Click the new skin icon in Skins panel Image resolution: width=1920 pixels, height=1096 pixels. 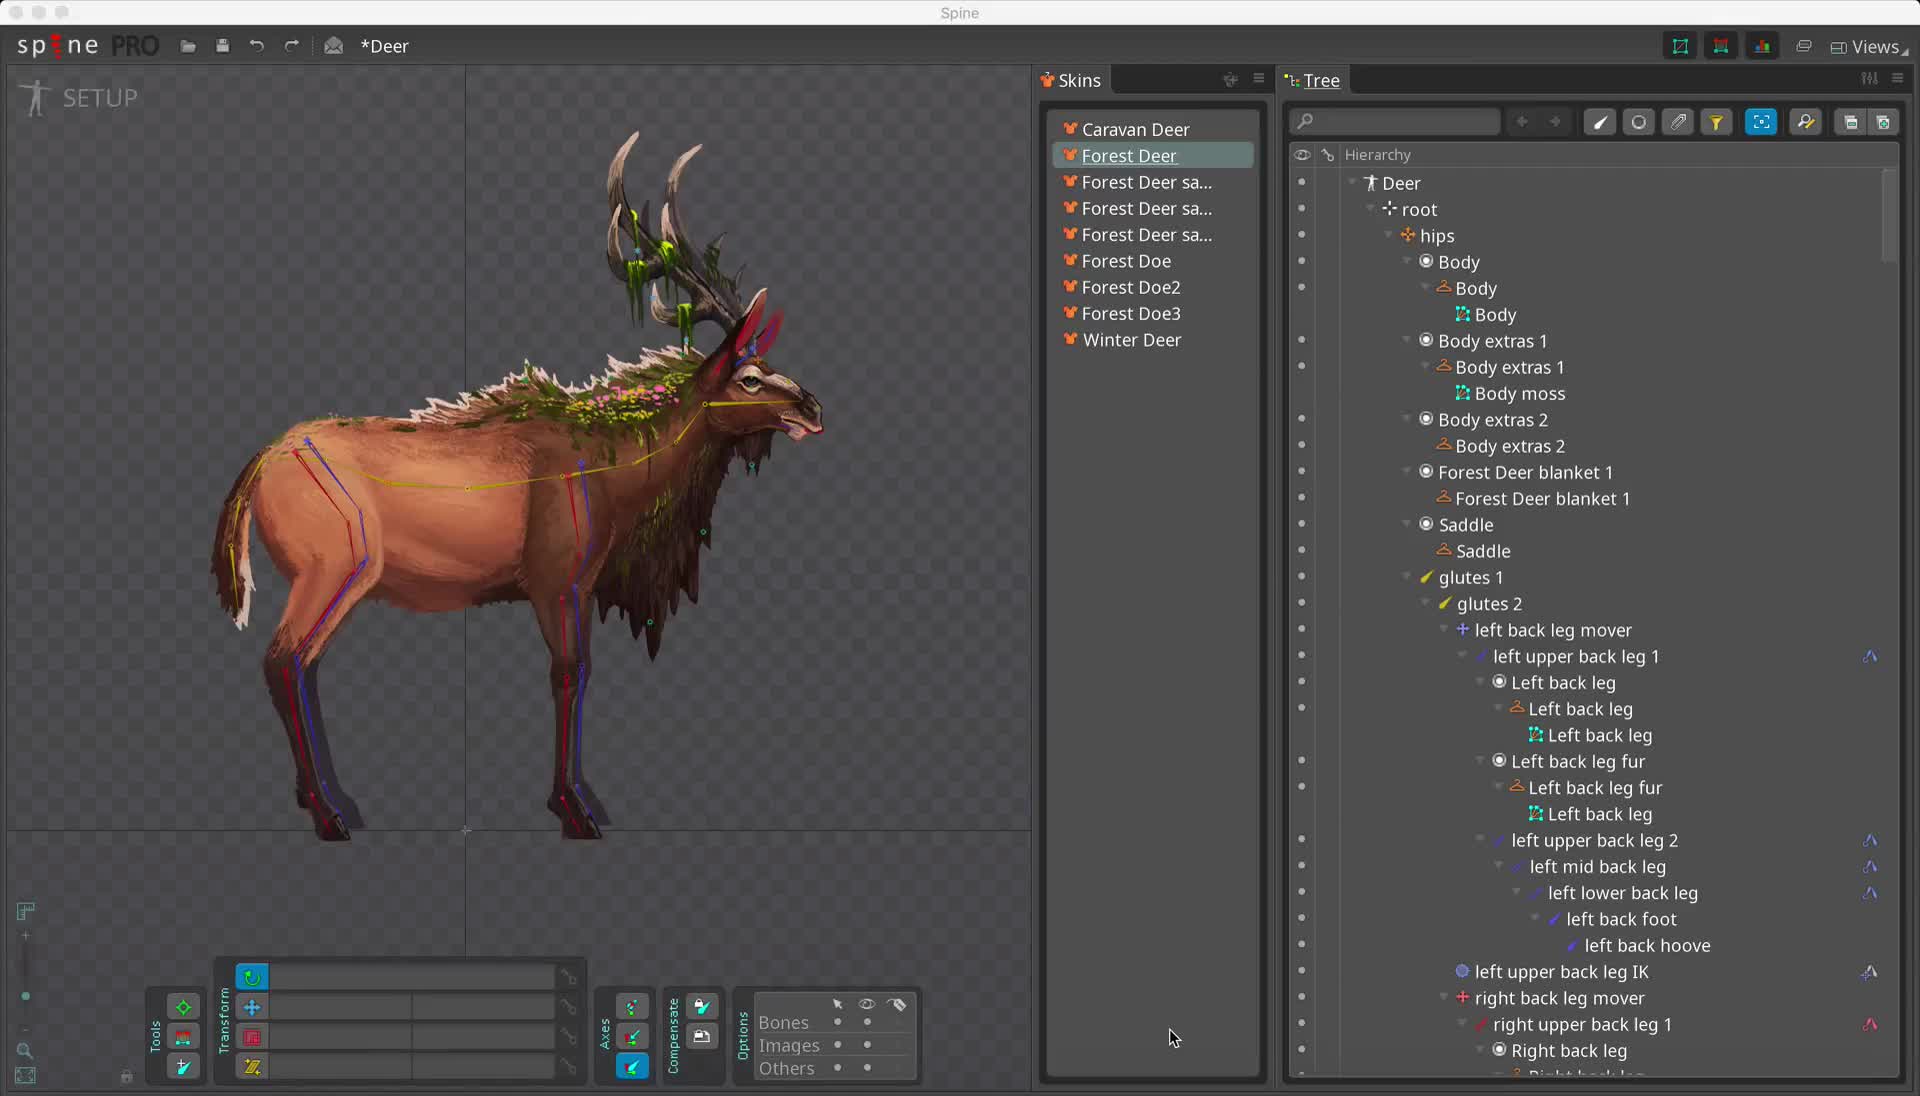coord(1230,80)
